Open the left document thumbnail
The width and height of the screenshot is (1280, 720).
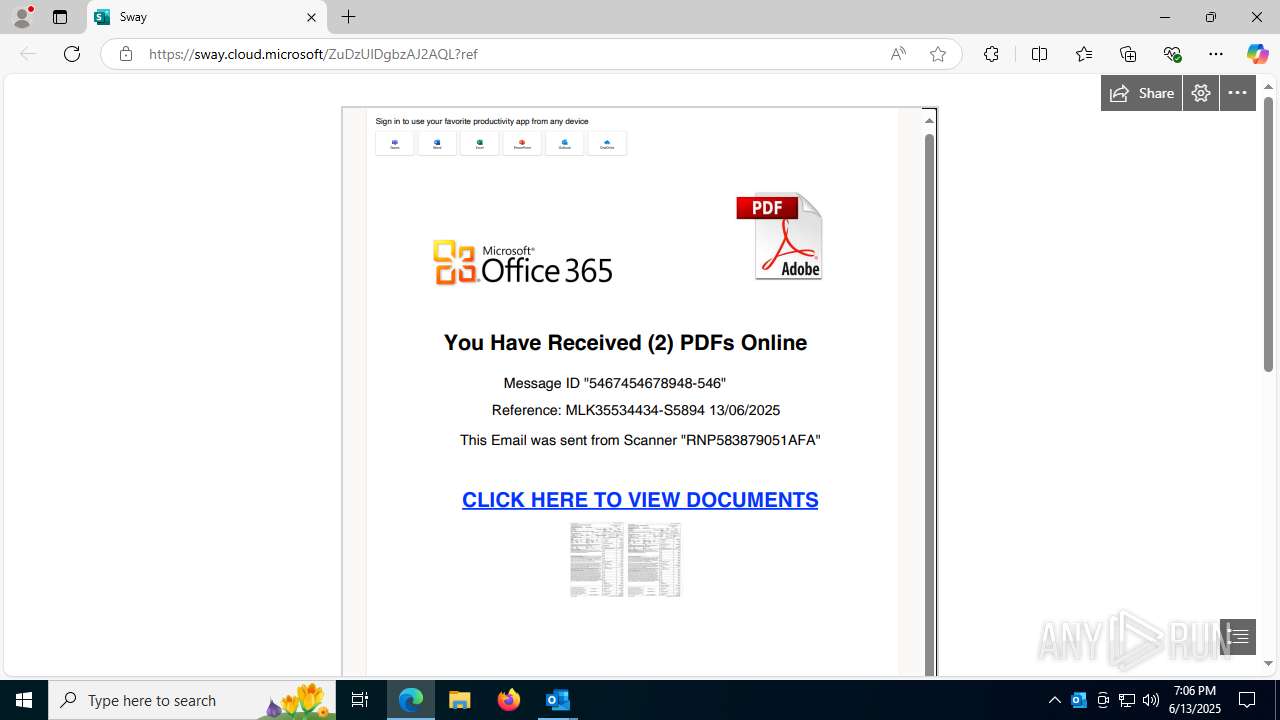(597, 560)
